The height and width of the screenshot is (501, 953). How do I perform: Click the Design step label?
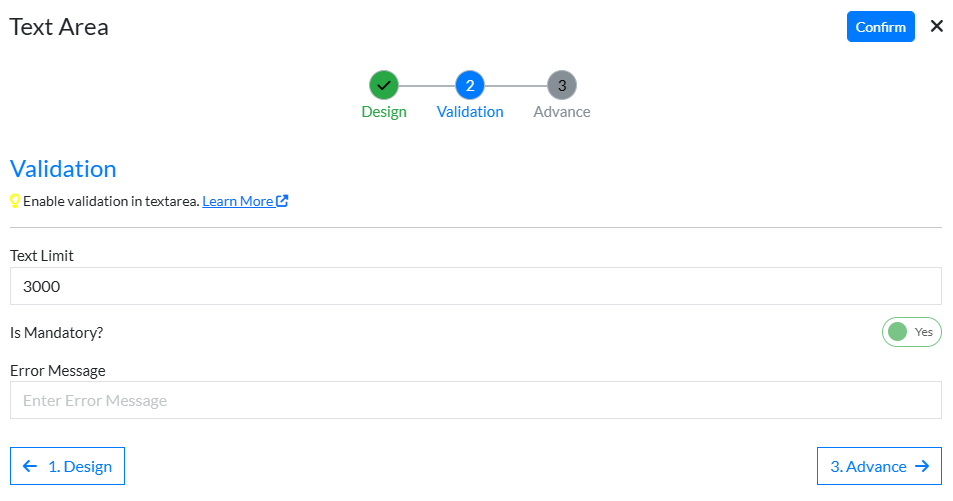[x=384, y=112]
